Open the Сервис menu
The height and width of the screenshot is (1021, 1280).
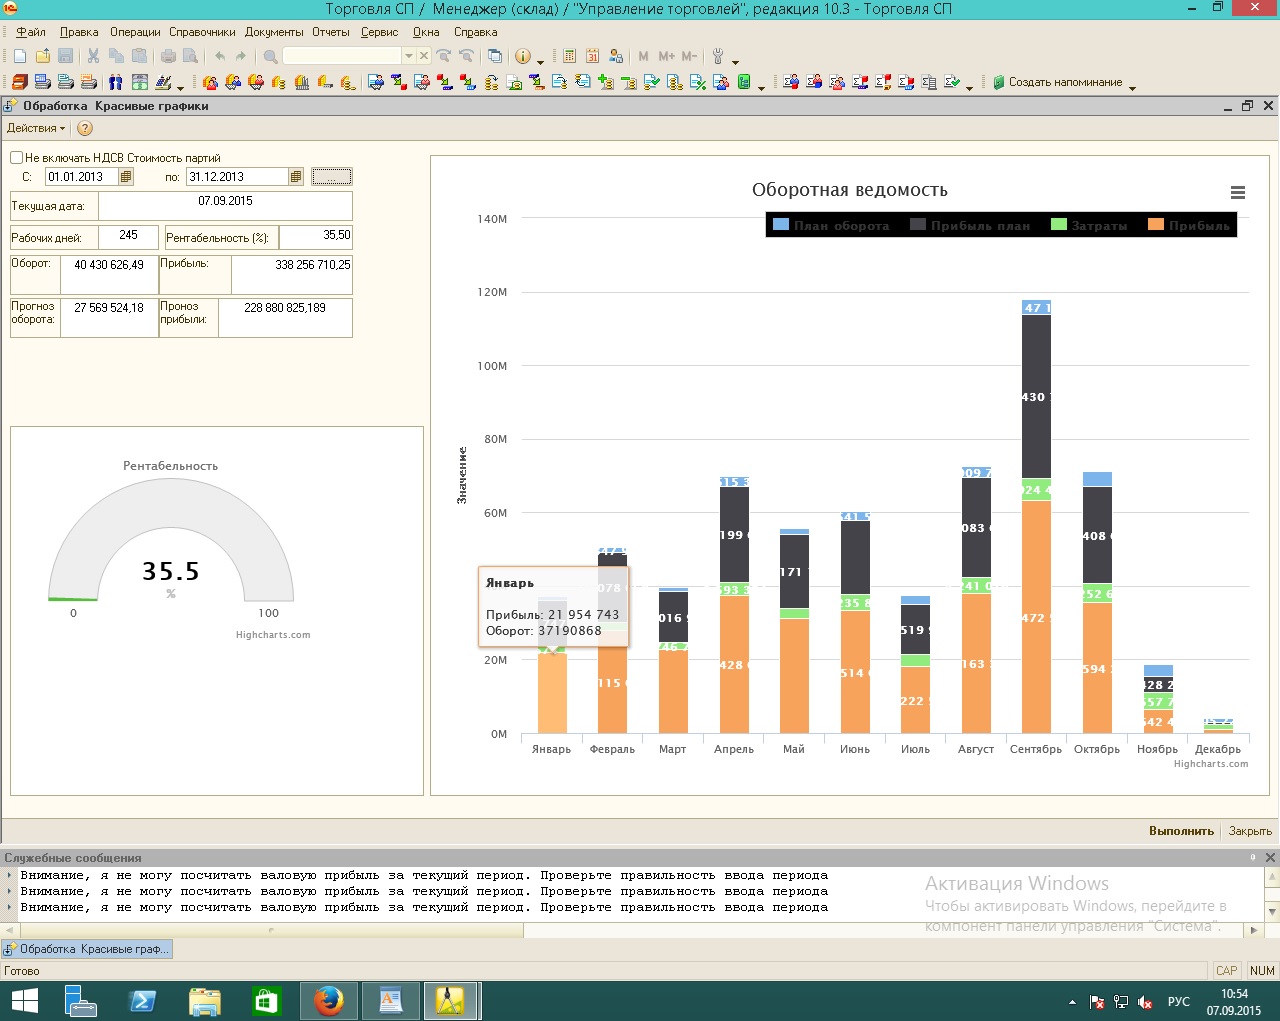pos(380,32)
